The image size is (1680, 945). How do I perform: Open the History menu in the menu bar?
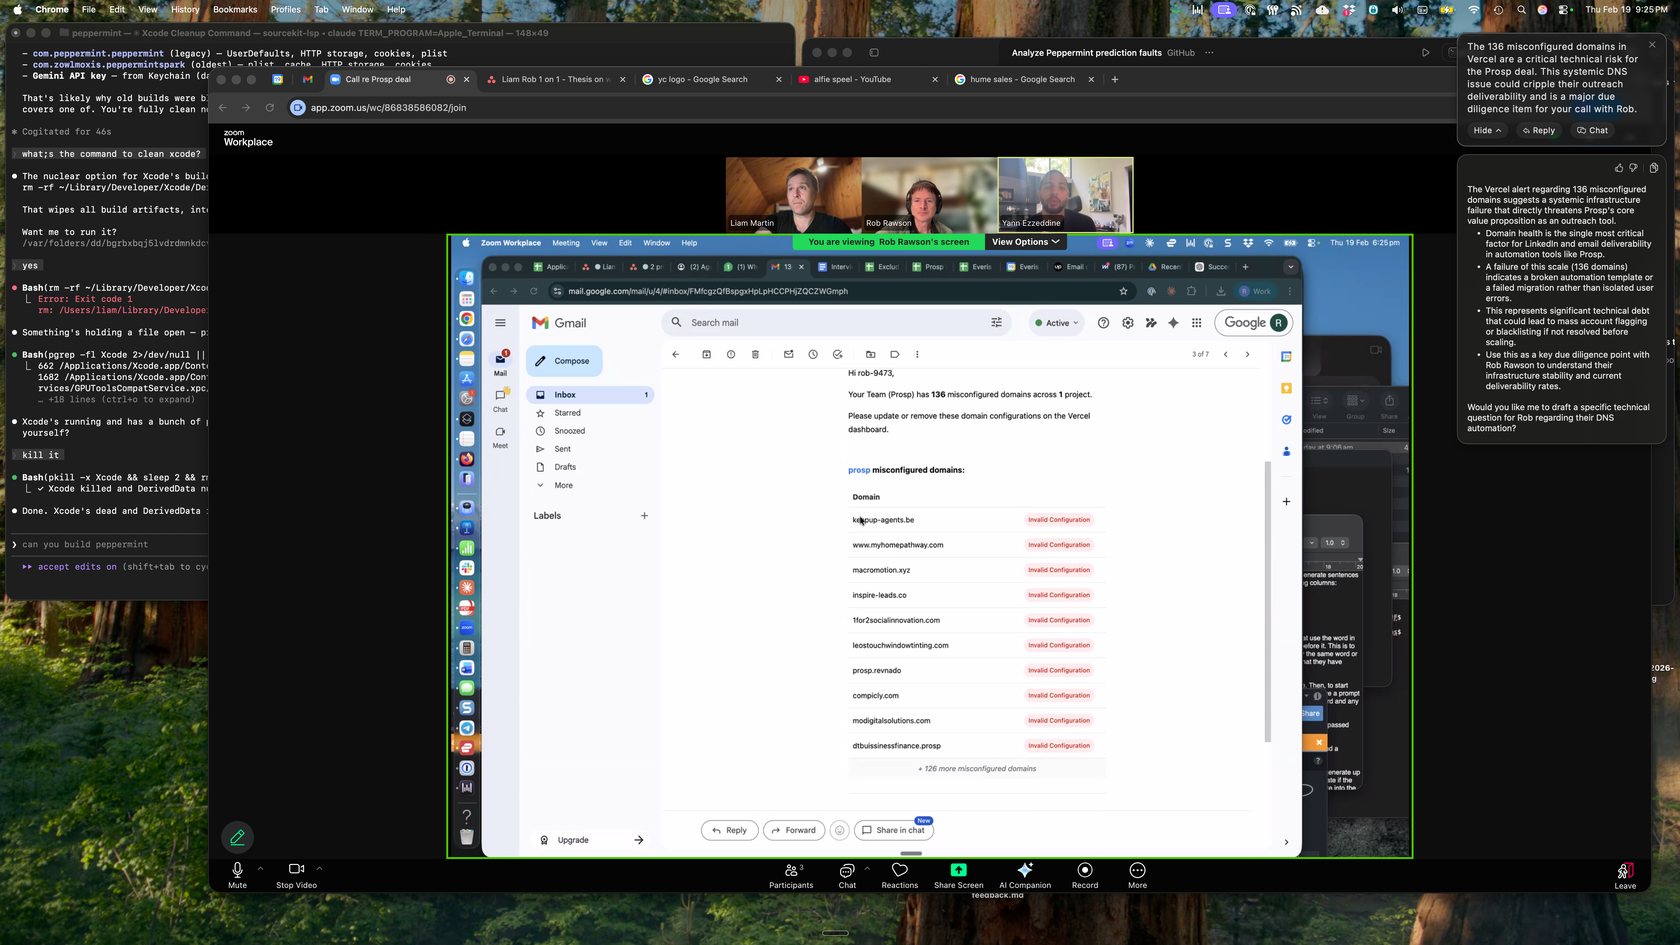point(184,9)
